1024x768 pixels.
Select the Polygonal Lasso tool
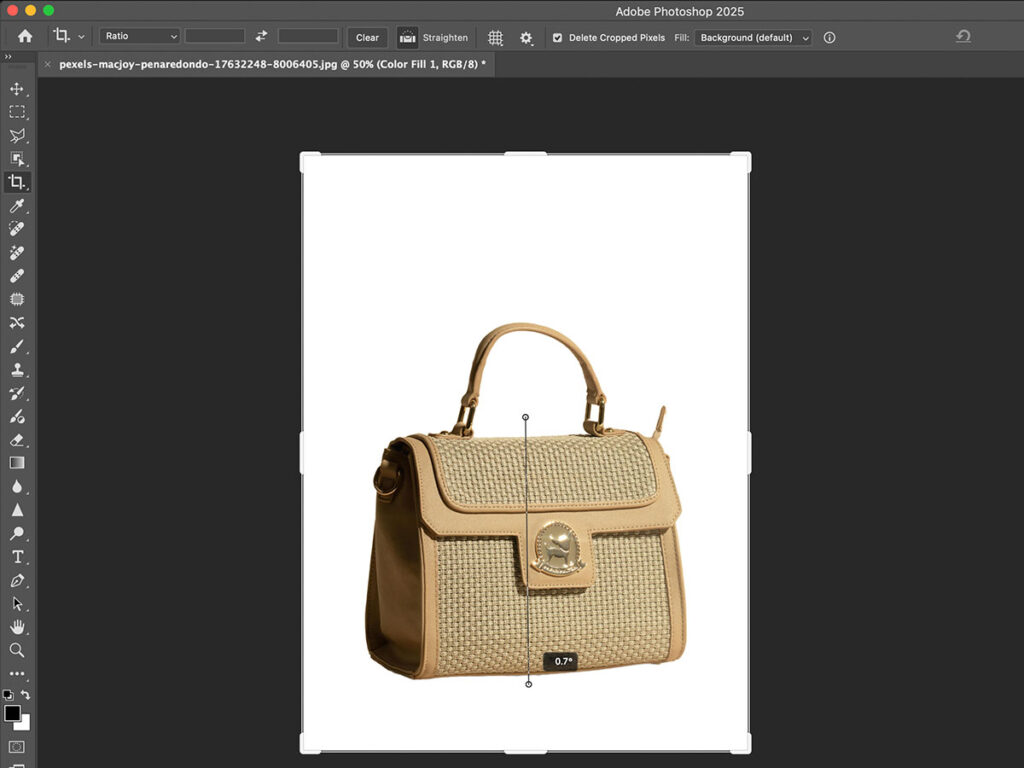click(17, 135)
